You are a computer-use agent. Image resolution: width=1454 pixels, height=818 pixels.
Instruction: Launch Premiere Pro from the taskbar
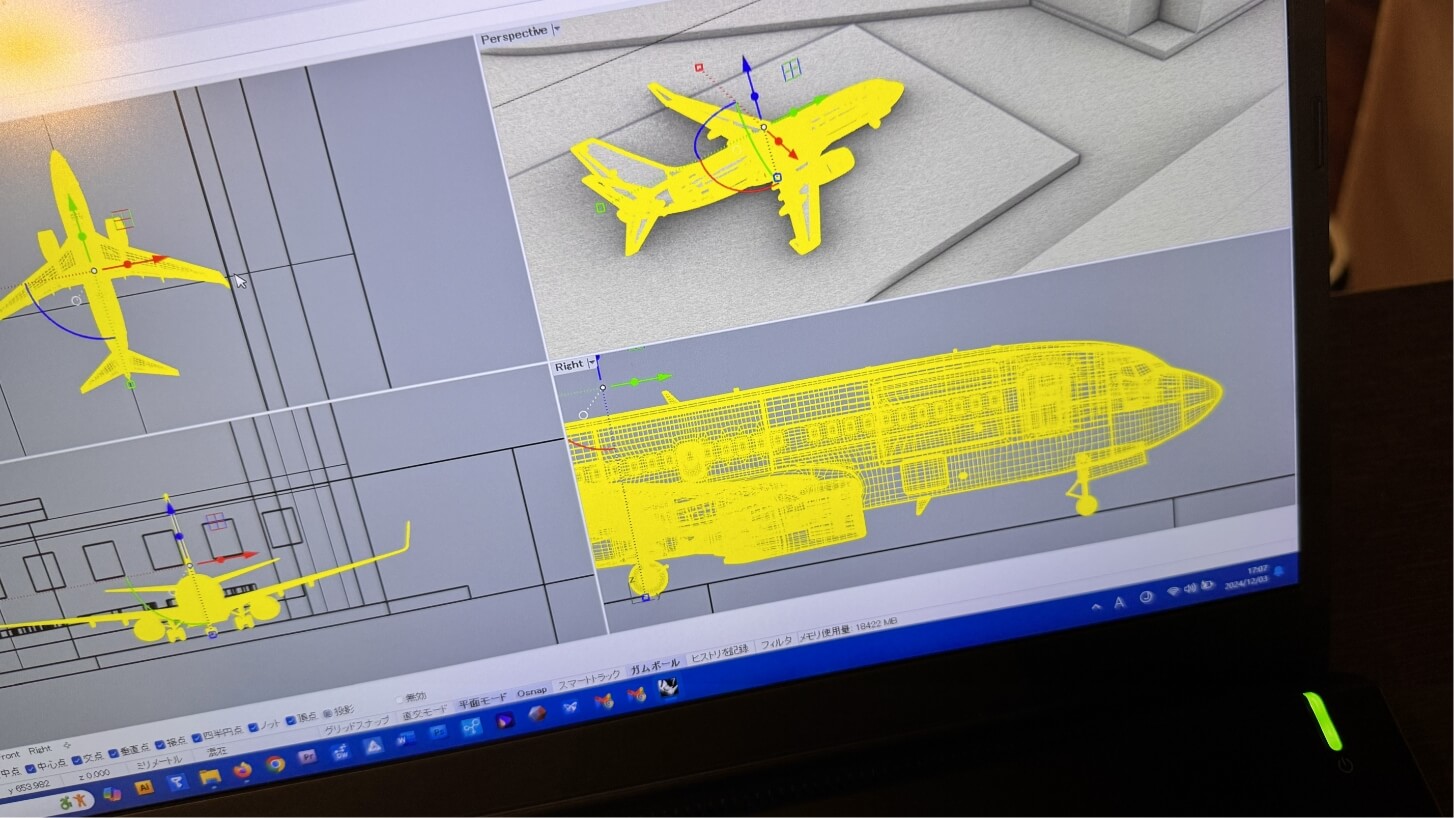point(307,756)
